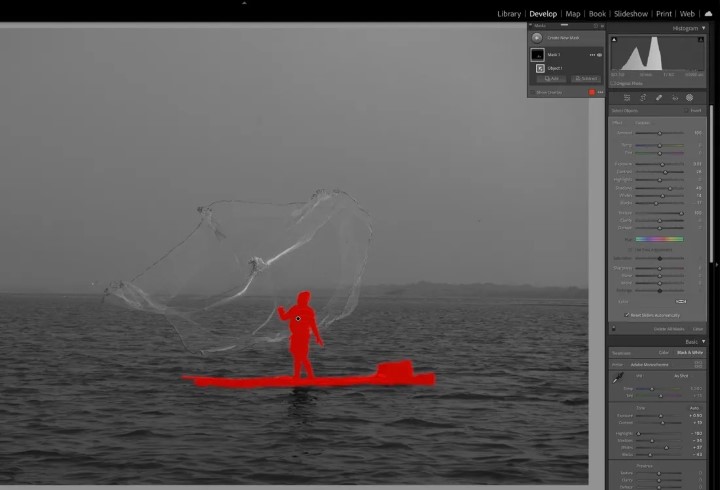Collapse the Masks panel with its toggle
Image resolution: width=720 pixels, height=490 pixels.
pos(531,25)
